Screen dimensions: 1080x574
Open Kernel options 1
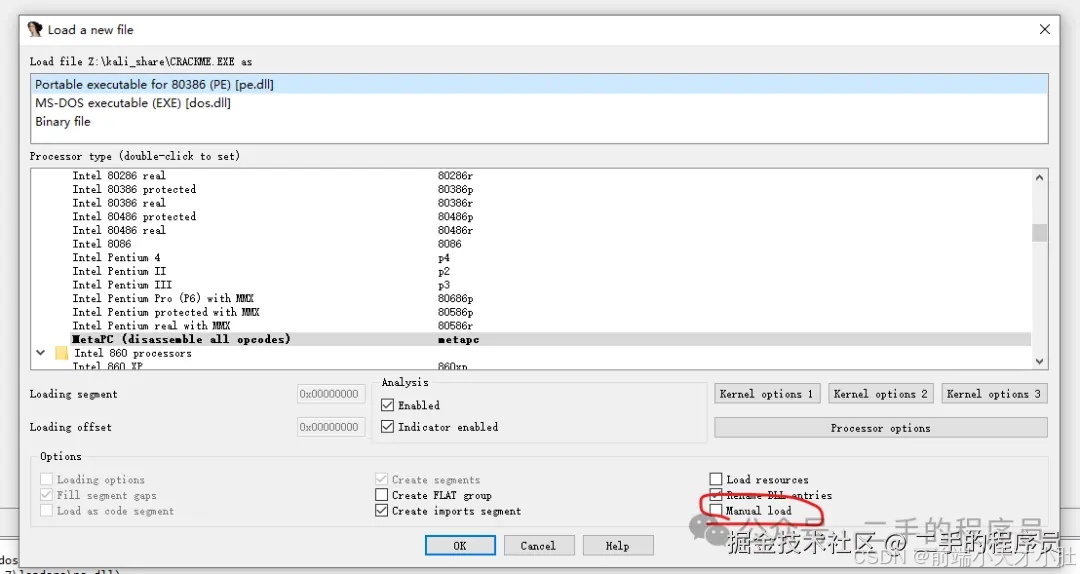point(766,394)
